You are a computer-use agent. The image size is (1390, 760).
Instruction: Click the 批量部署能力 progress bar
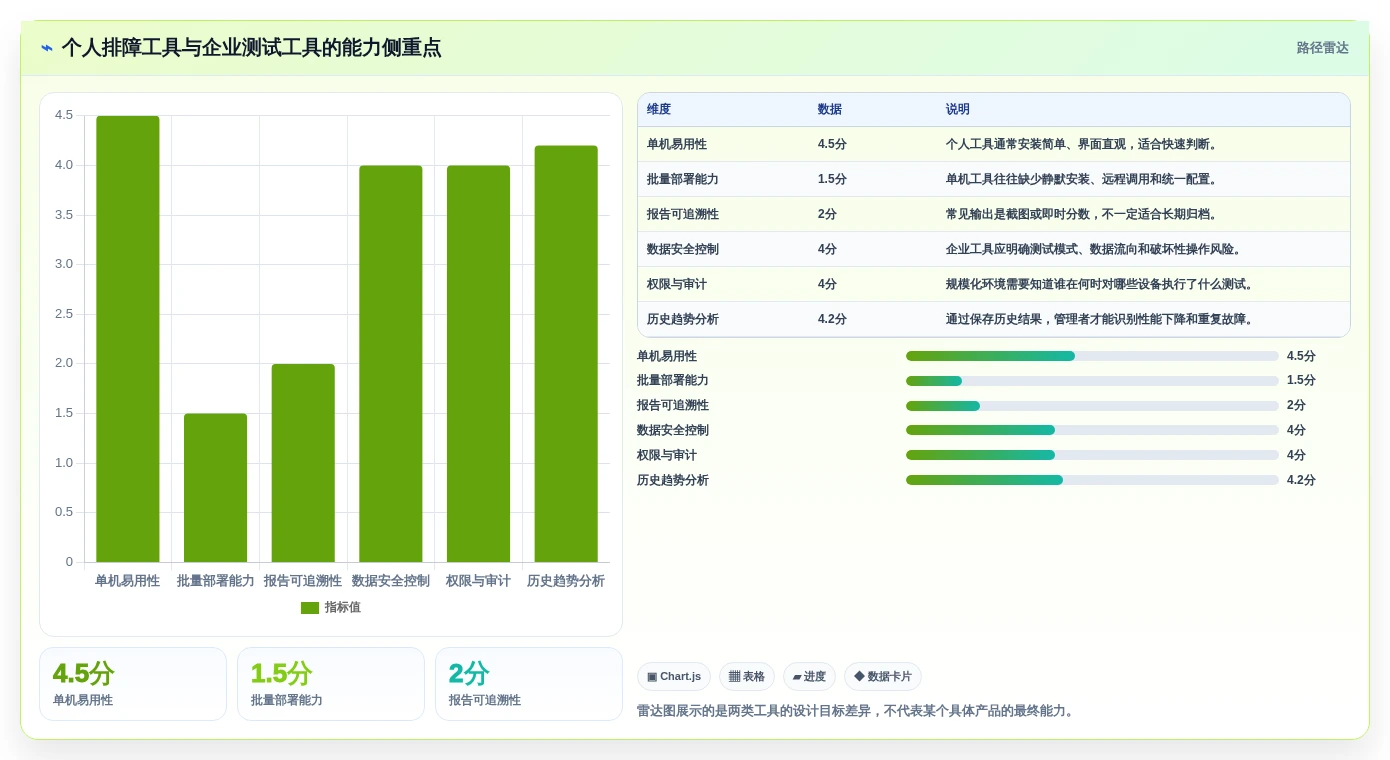1092,381
